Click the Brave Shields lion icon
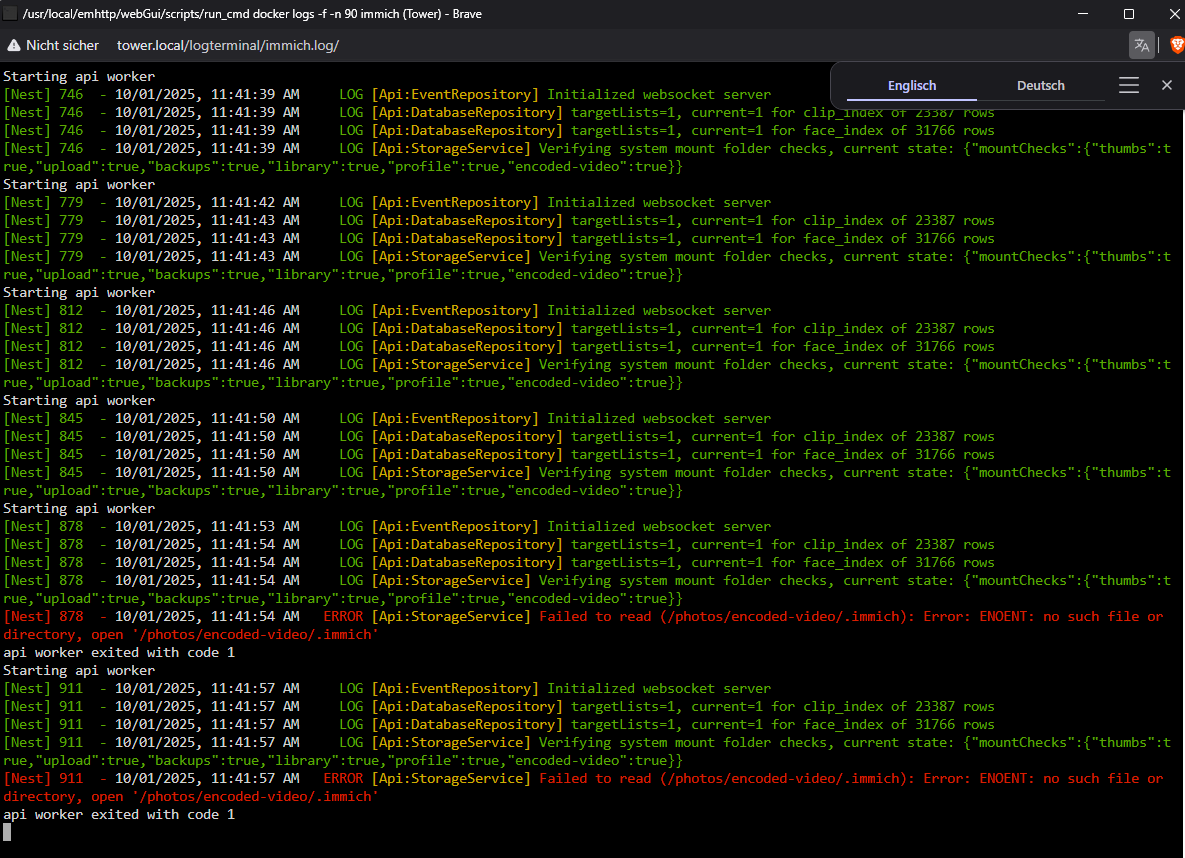 [1176, 45]
